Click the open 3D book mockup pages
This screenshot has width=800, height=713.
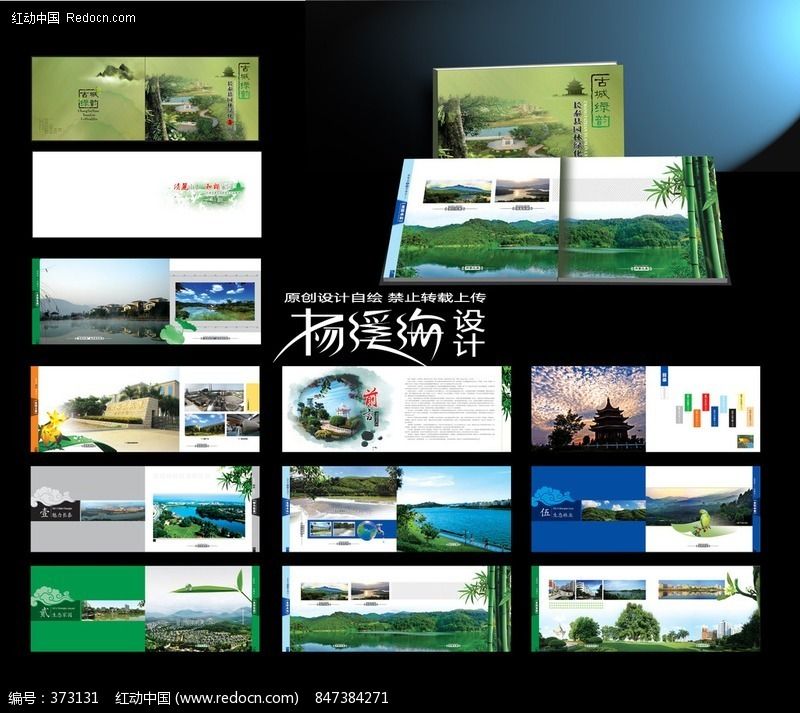click(555, 219)
